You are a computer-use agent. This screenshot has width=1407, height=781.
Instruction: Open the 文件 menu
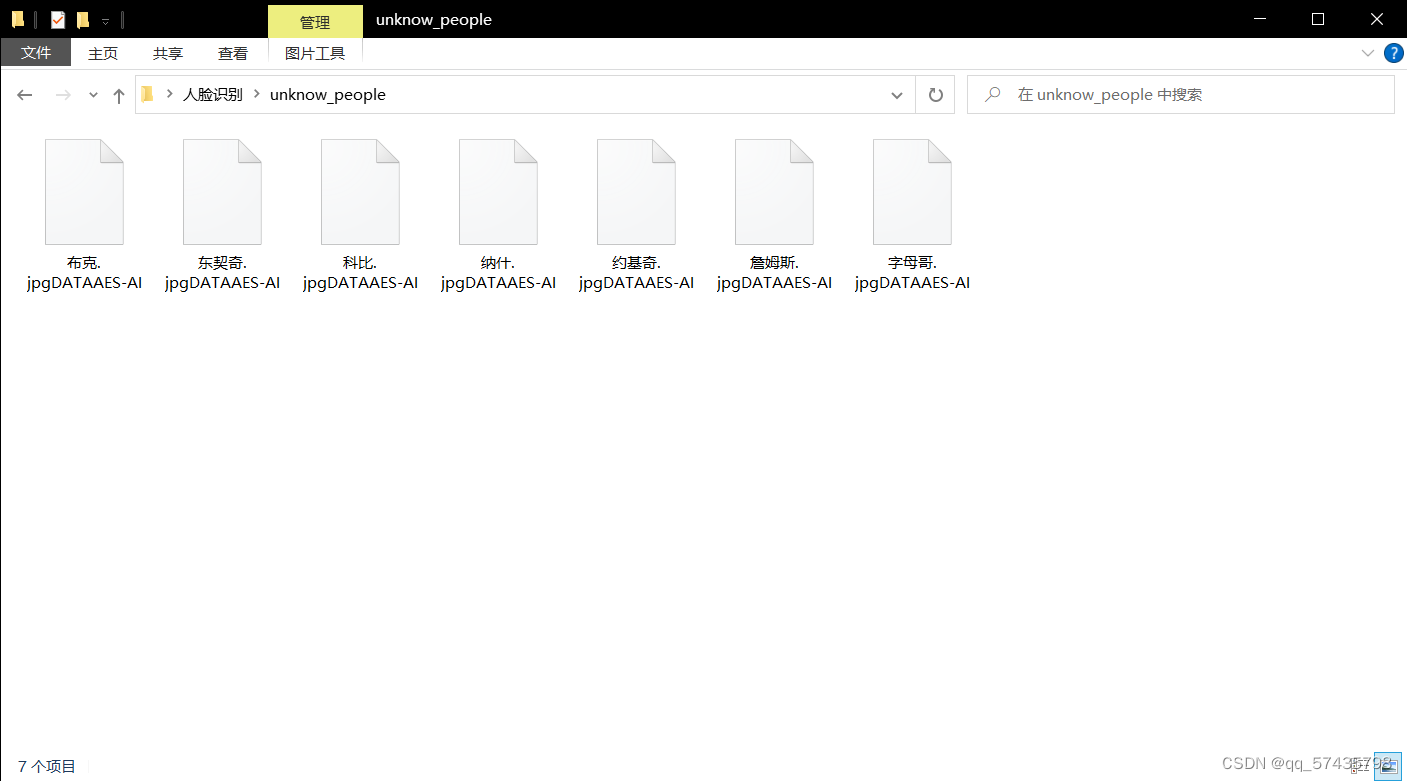(x=36, y=53)
